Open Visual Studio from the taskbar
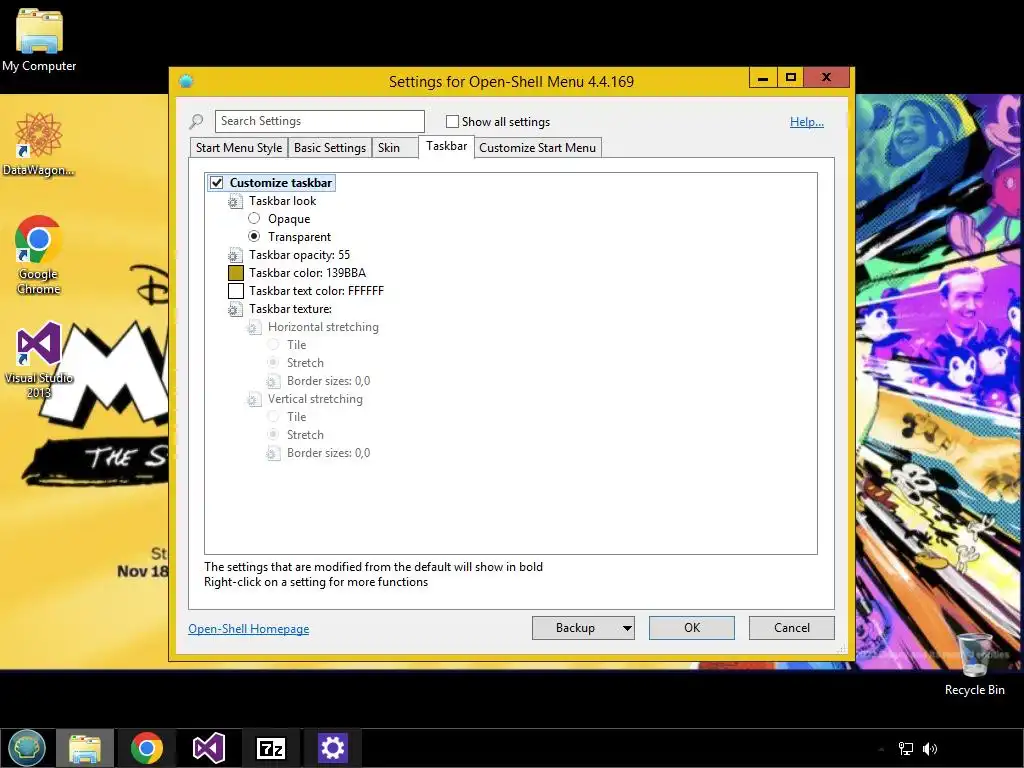Screen dimensions: 1024x768 [x=209, y=748]
